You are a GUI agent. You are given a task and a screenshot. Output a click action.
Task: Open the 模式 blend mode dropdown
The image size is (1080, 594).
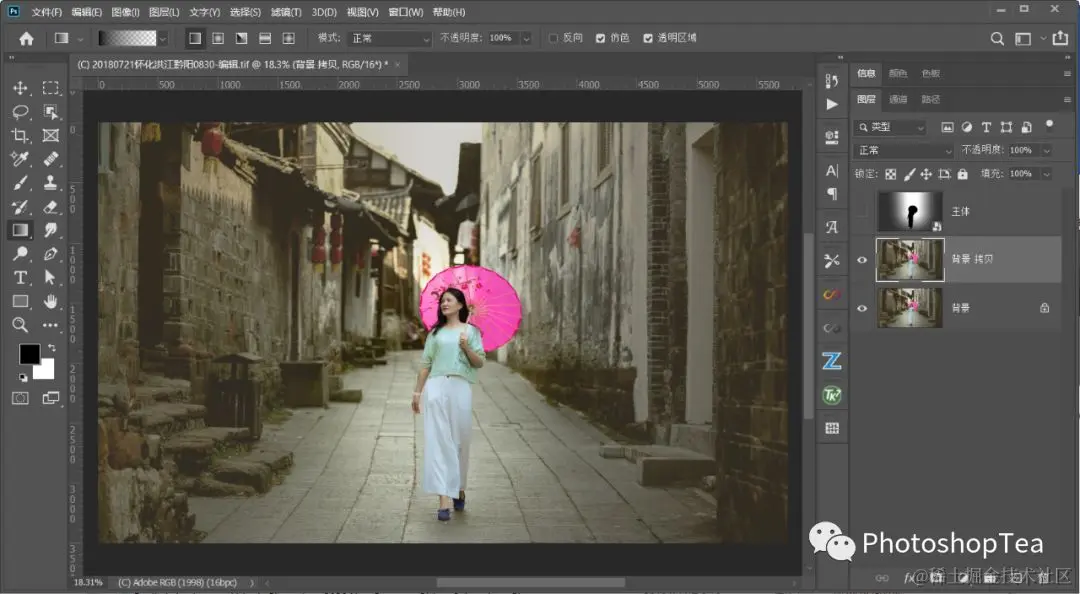pos(390,39)
